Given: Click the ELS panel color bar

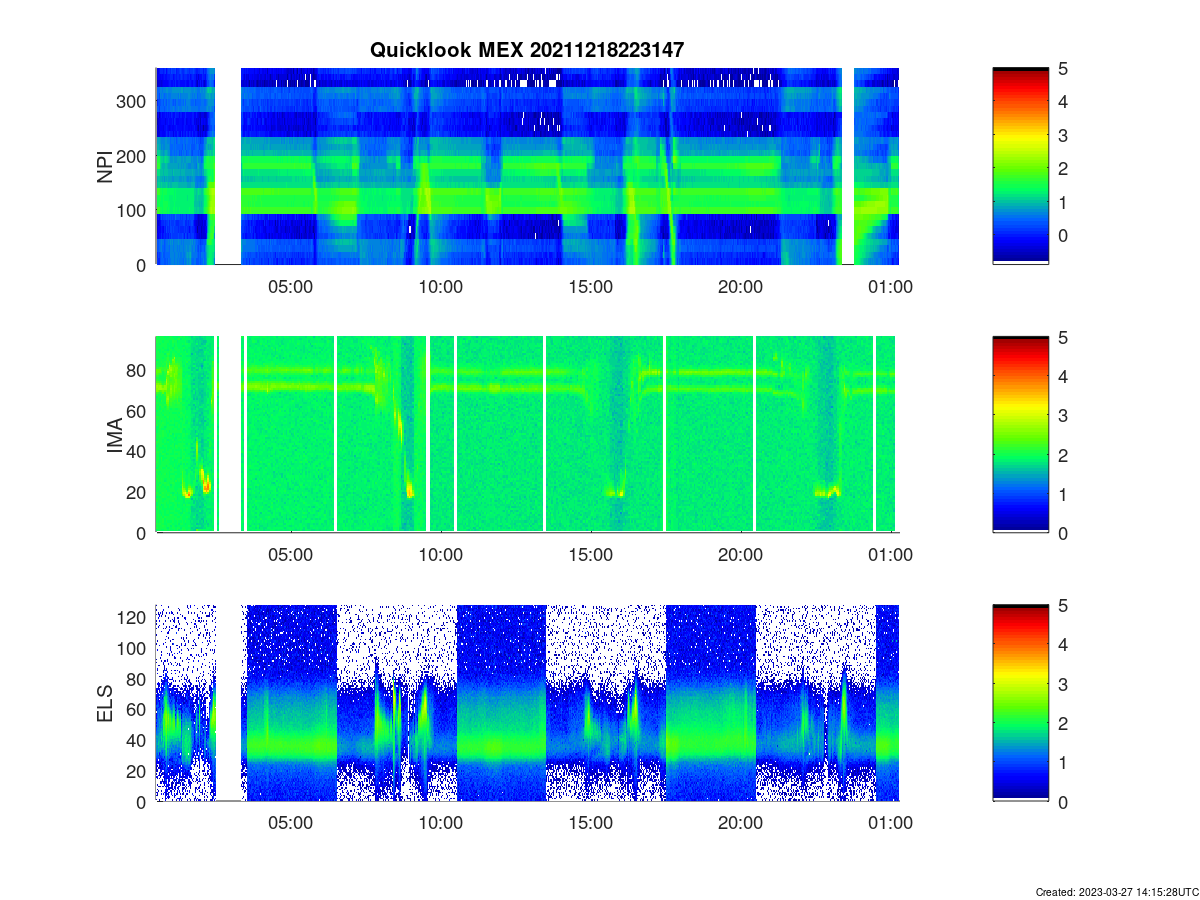Looking at the screenshot, I should [1021, 703].
